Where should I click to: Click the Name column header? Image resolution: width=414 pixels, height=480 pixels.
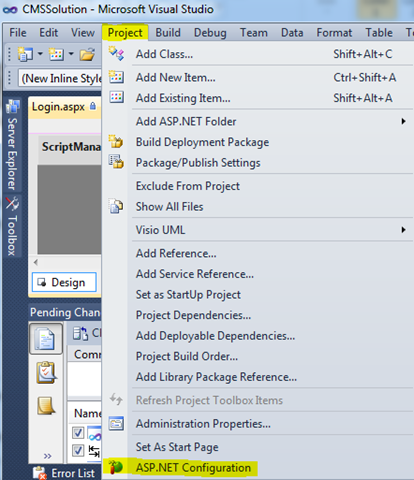coord(85,413)
